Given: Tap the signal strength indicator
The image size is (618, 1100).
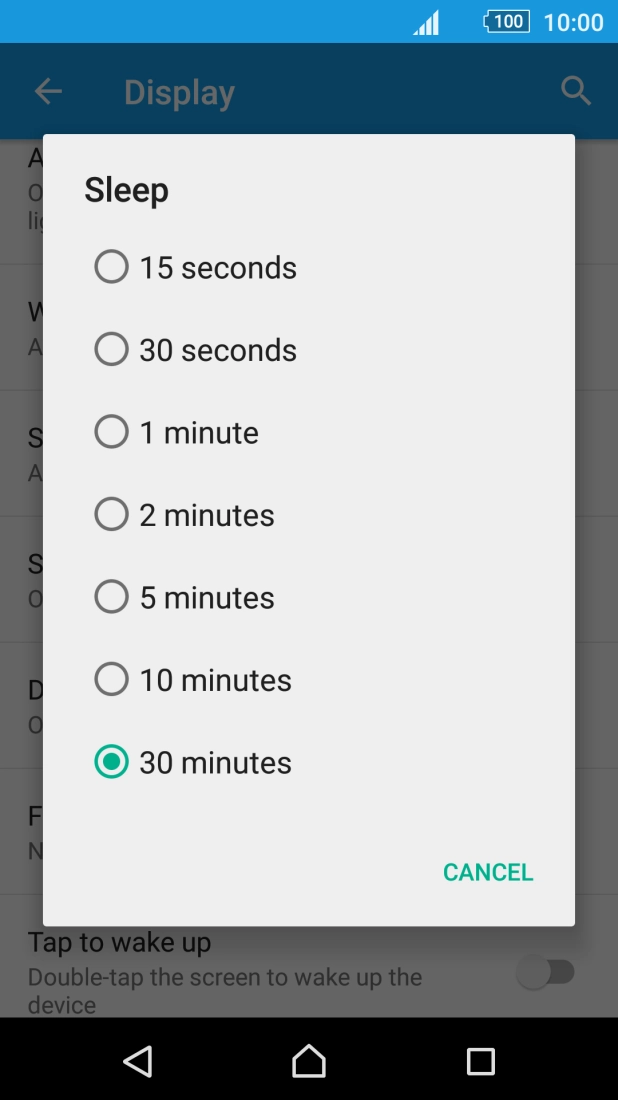Looking at the screenshot, I should (x=425, y=21).
